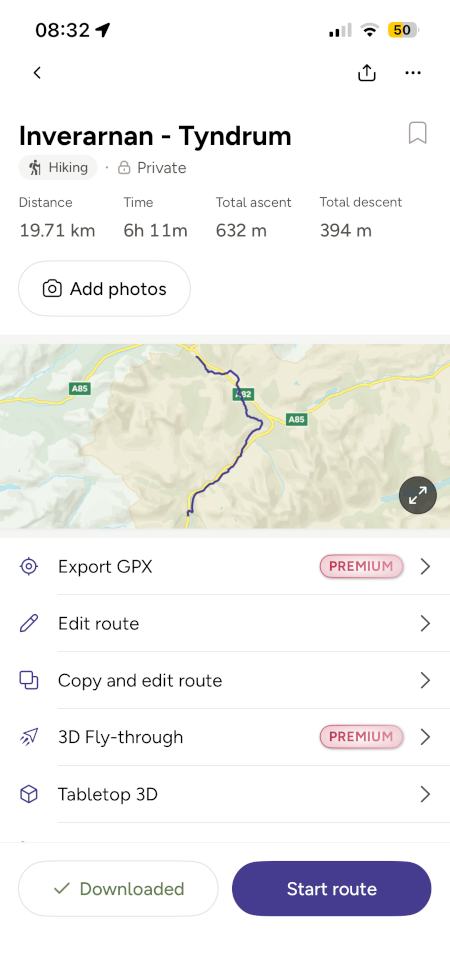
Task: Tap the back arrow icon
Action: [x=37, y=73]
